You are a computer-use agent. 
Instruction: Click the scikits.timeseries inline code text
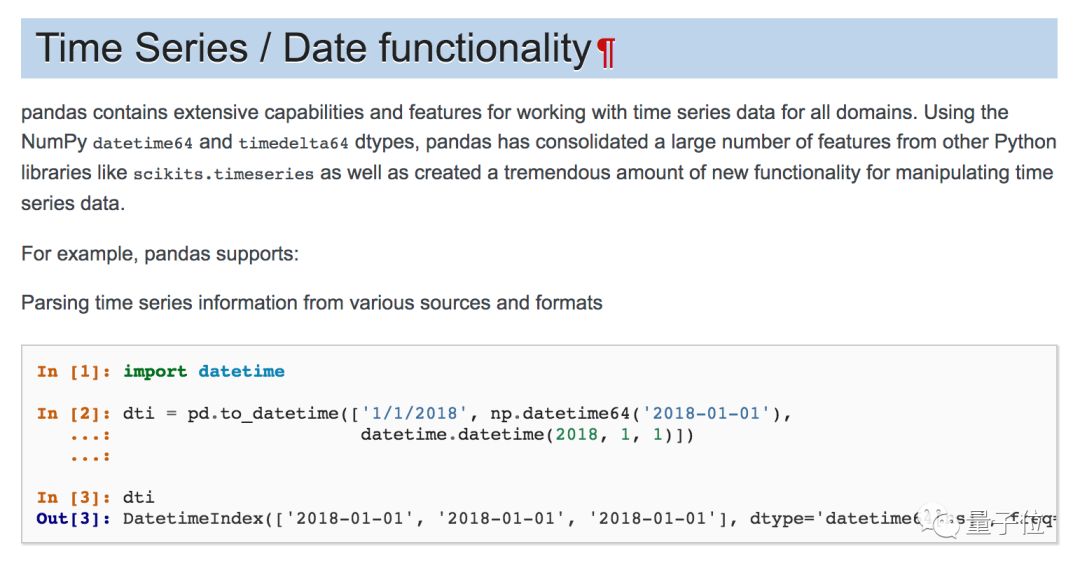click(223, 174)
